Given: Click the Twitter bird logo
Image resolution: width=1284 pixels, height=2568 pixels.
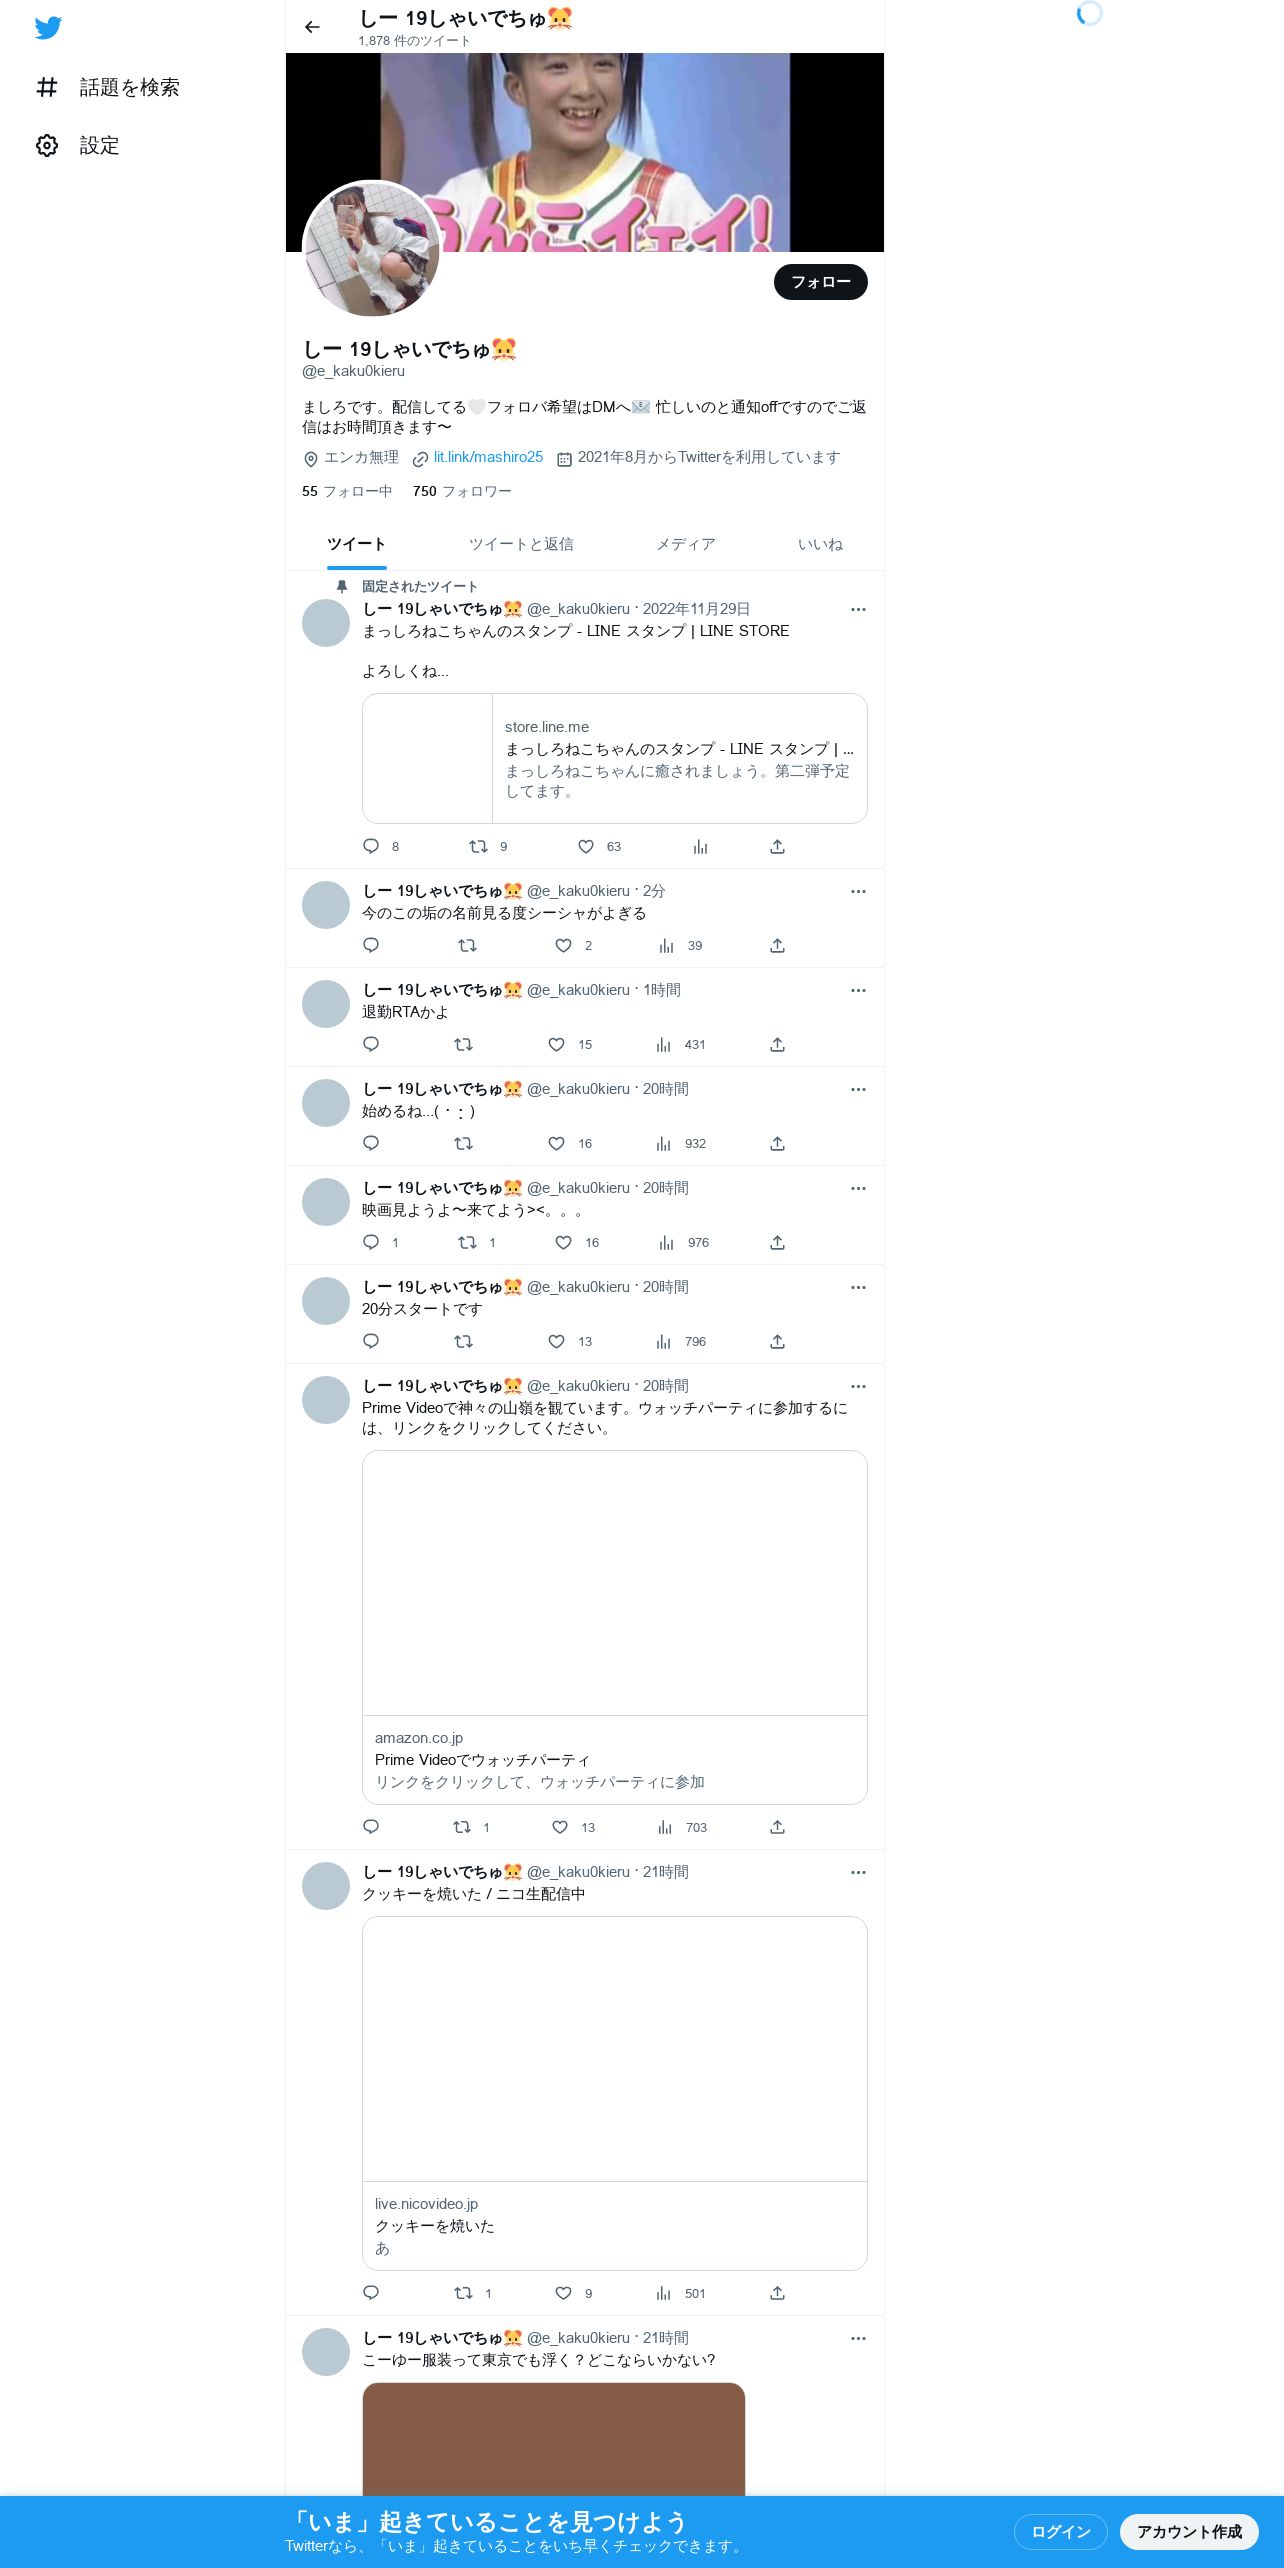Looking at the screenshot, I should point(48,28).
